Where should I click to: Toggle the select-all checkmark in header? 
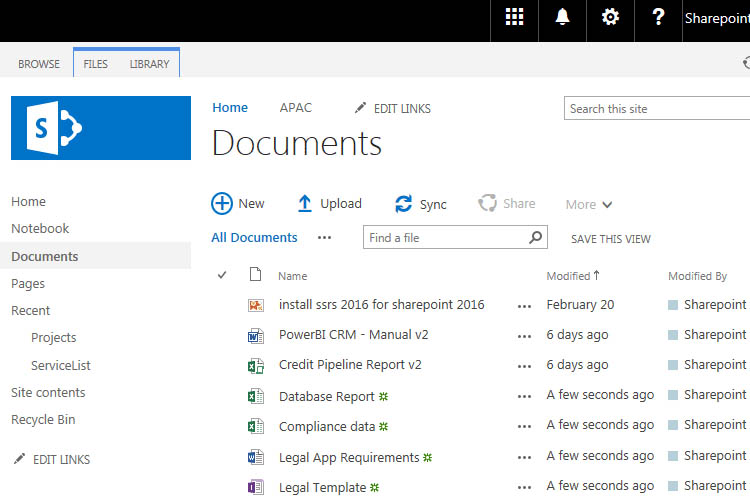tap(221, 275)
